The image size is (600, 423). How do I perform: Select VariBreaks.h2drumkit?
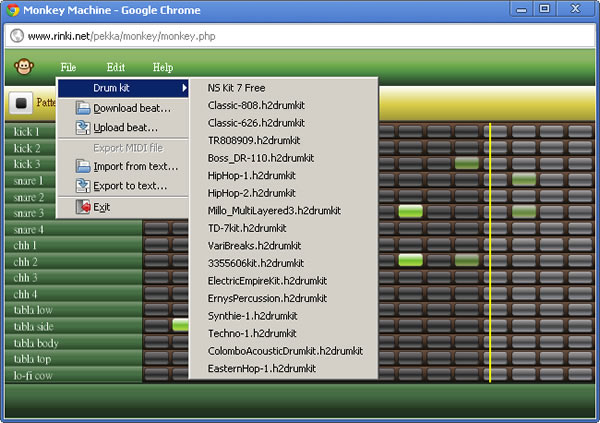tap(284, 246)
